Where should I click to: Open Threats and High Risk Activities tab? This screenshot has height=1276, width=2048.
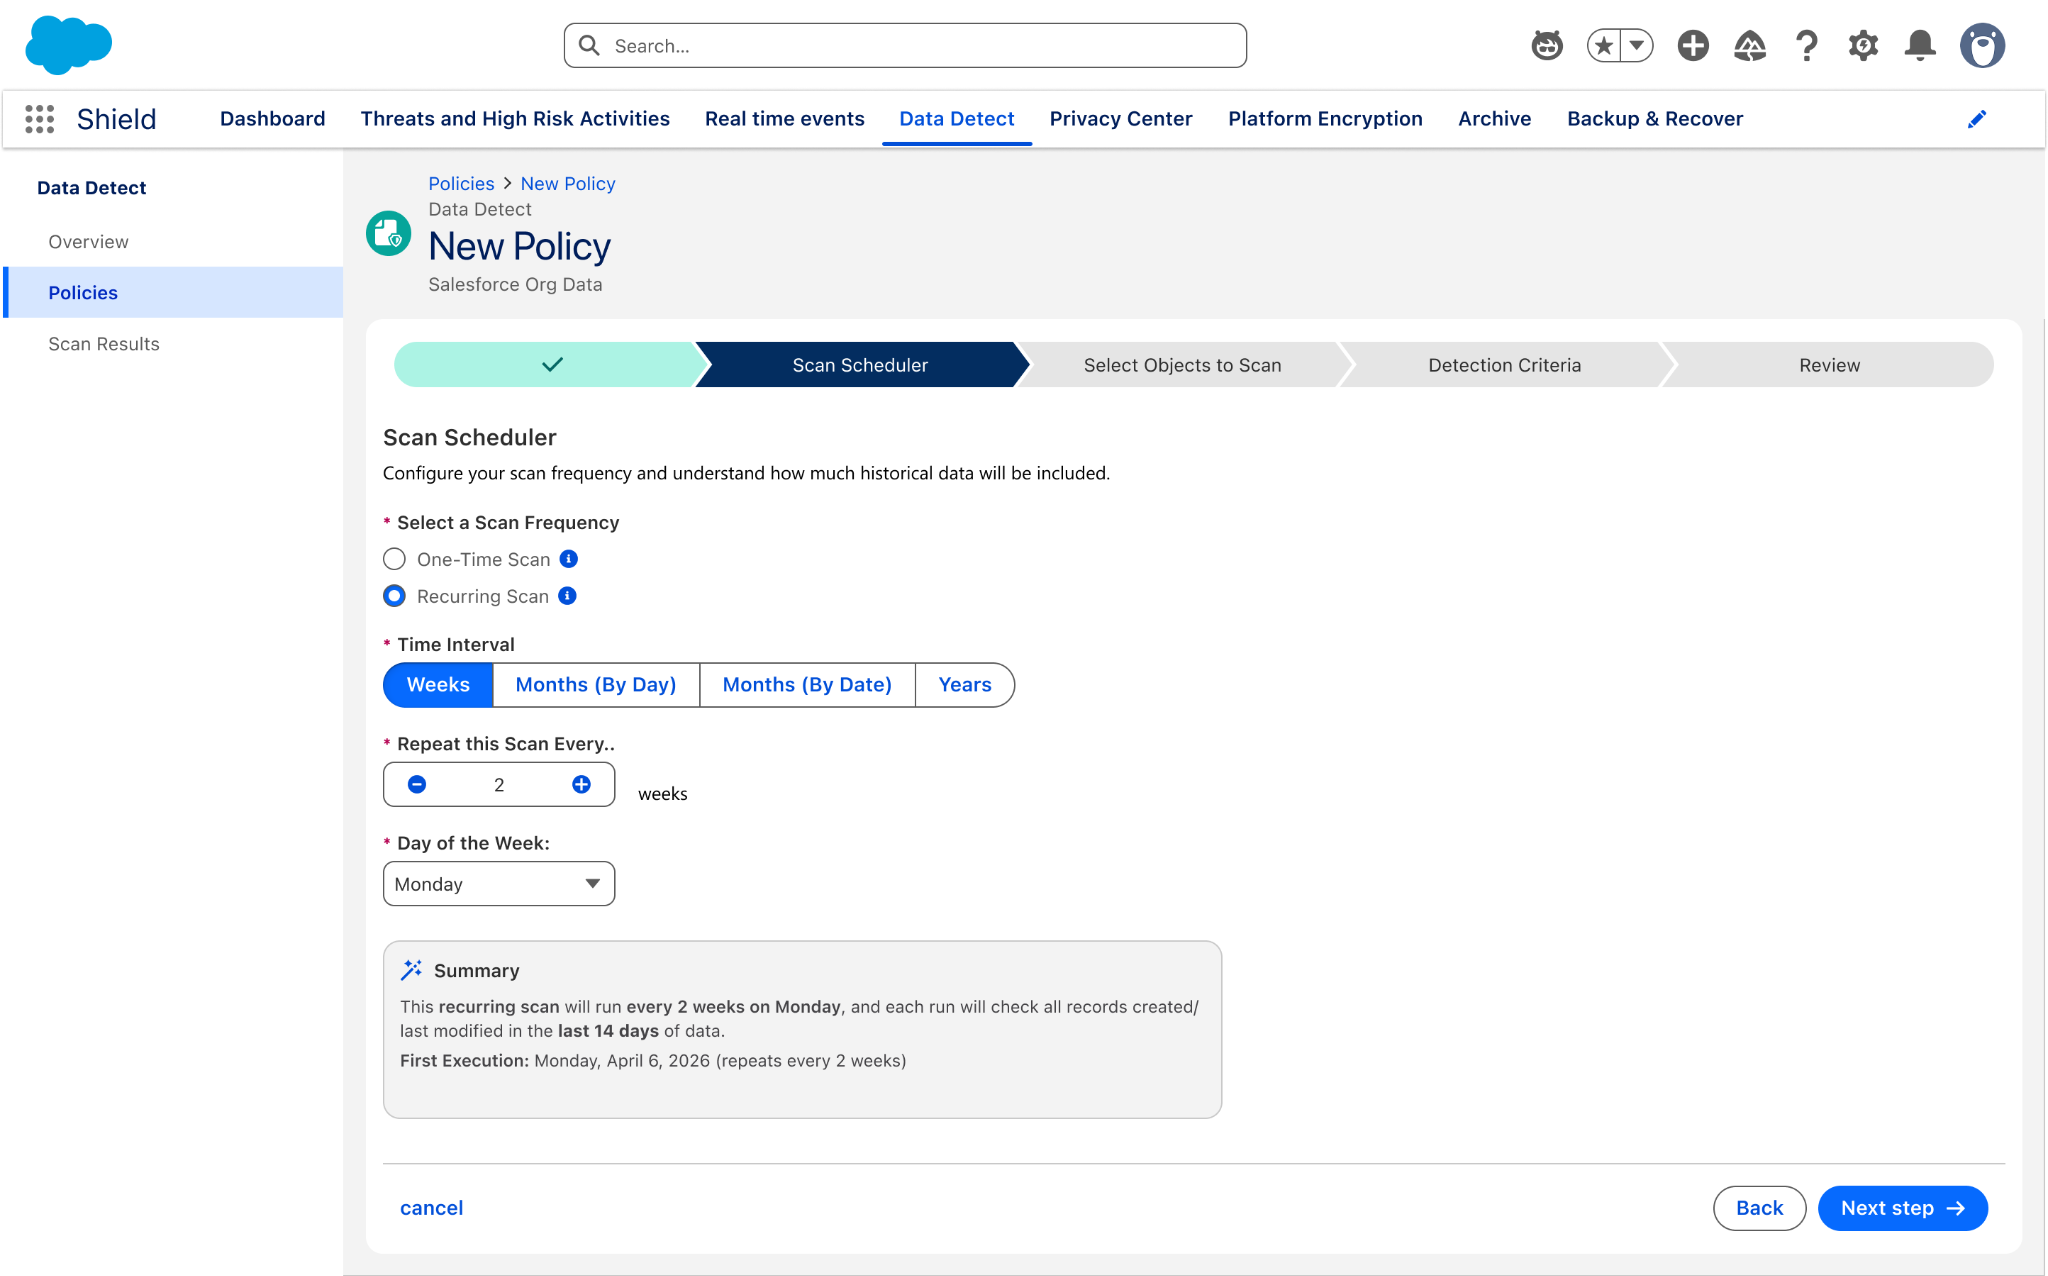point(515,119)
